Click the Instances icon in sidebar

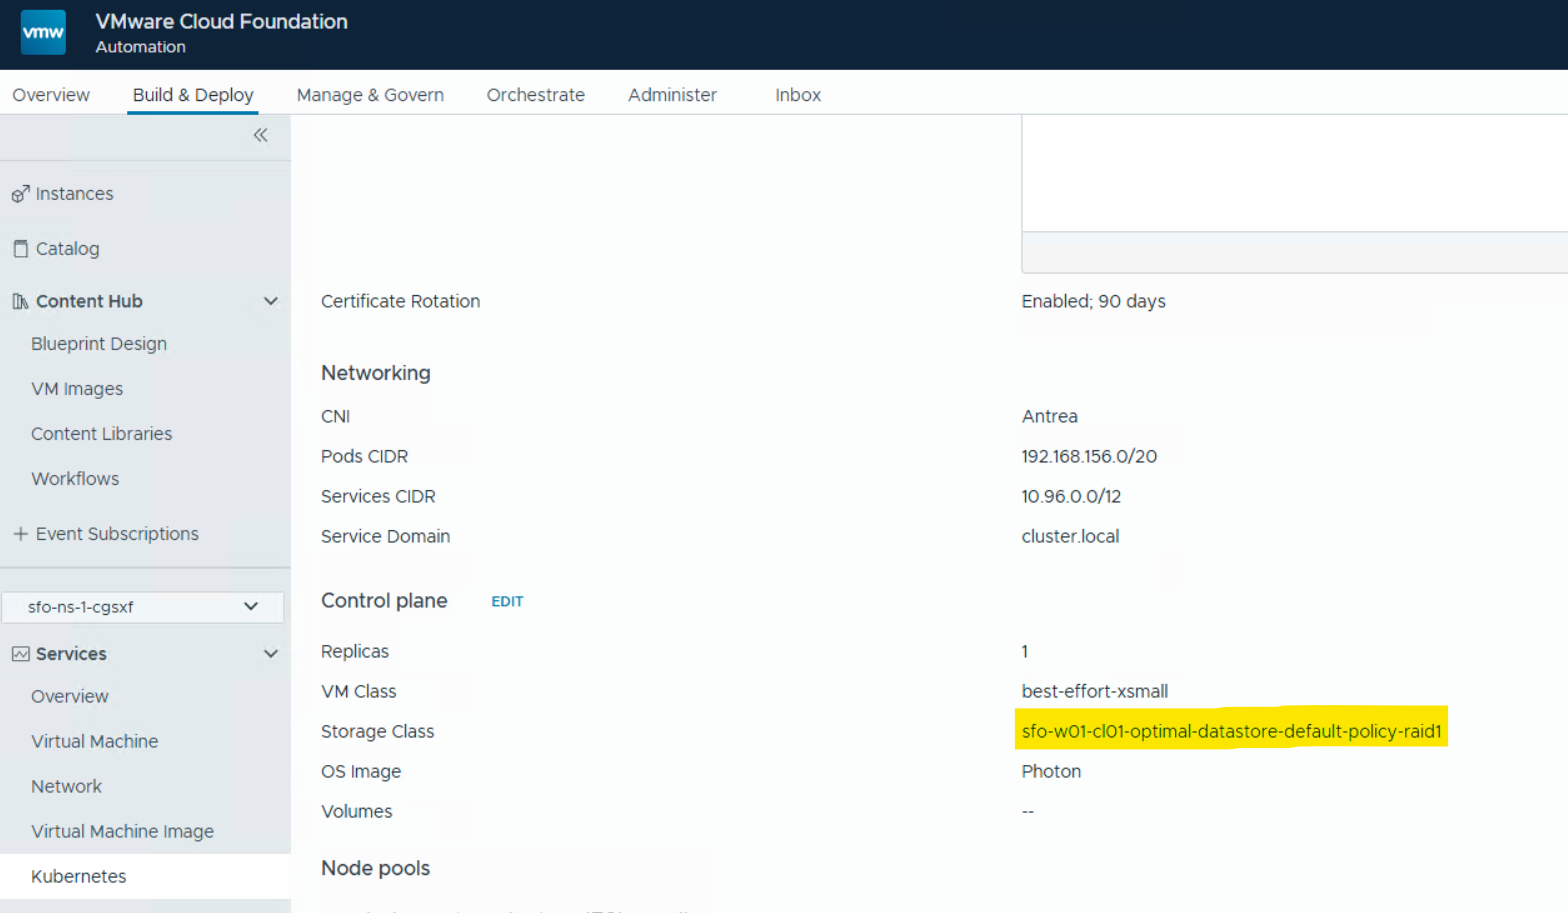pos(20,194)
